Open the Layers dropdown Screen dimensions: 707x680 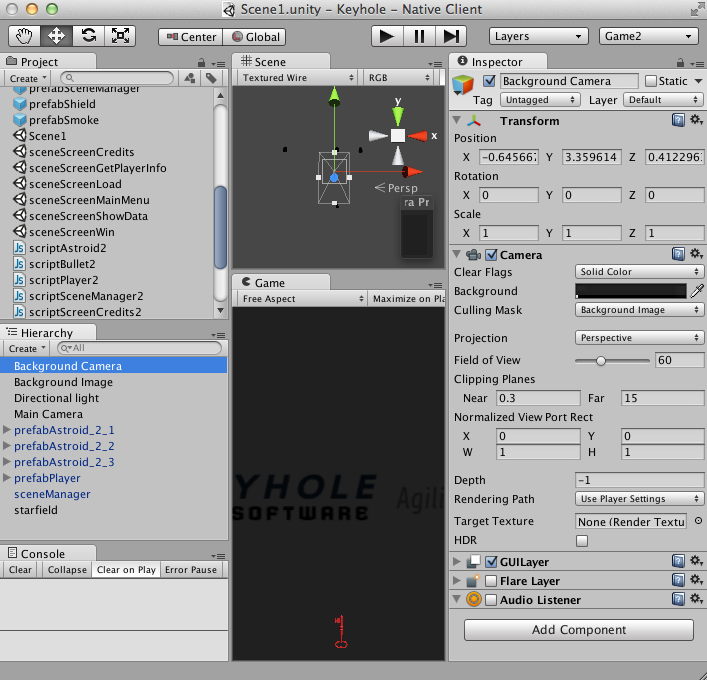coord(538,36)
